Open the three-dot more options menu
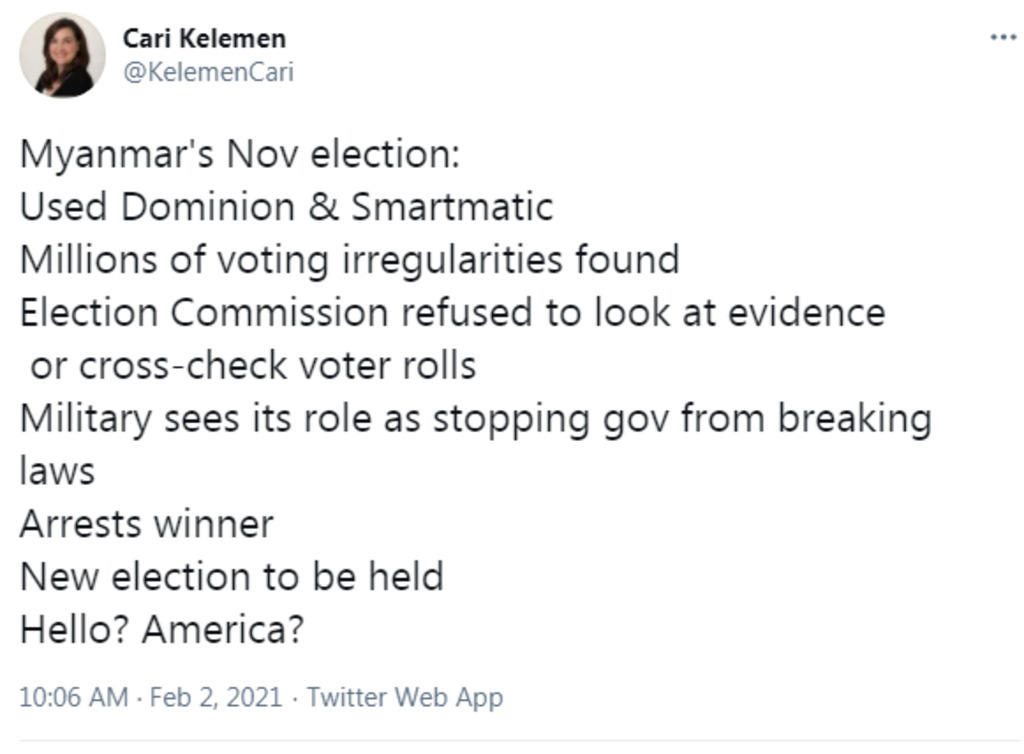1024x754 pixels. pyautogui.click(x=1001, y=37)
